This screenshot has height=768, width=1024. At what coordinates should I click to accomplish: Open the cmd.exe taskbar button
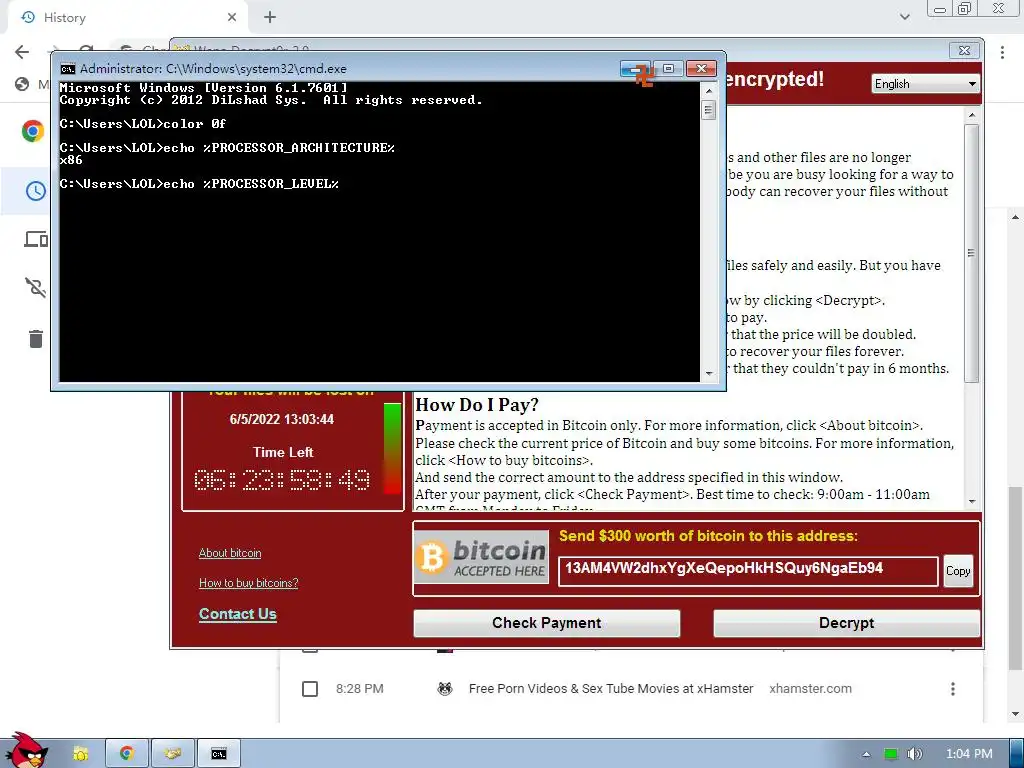point(219,754)
